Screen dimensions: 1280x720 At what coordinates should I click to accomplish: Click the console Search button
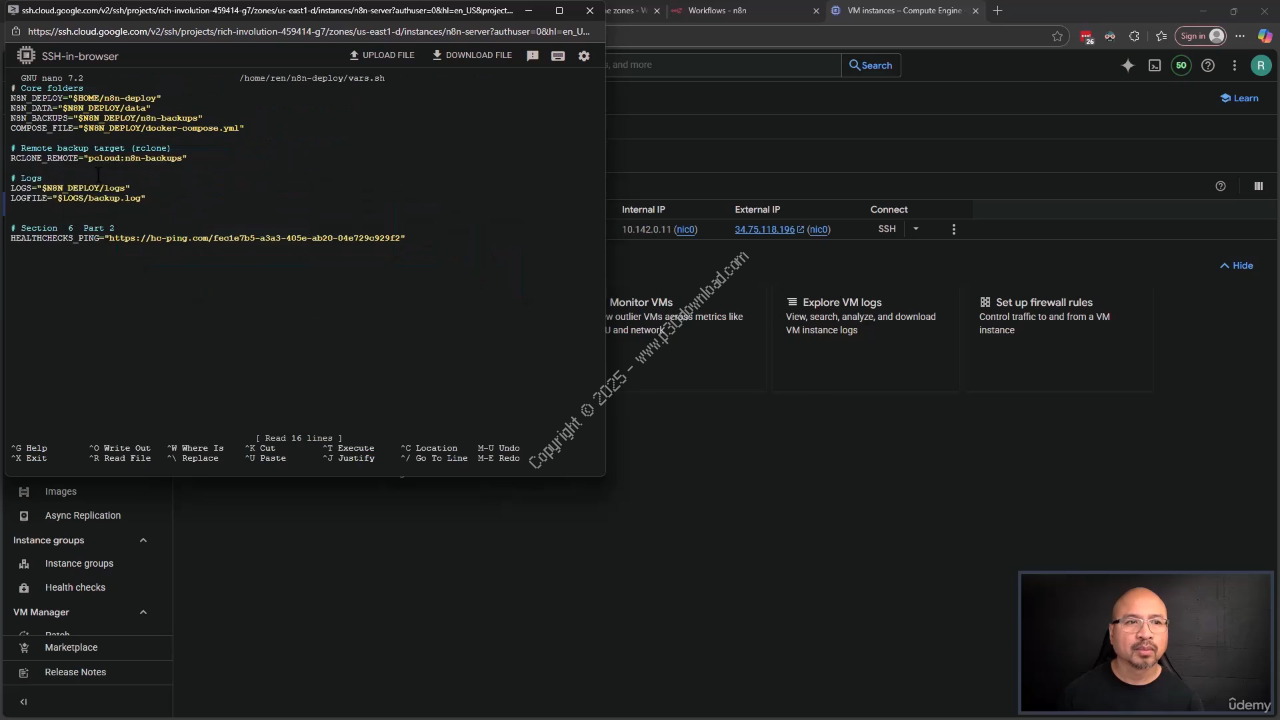pos(870,65)
